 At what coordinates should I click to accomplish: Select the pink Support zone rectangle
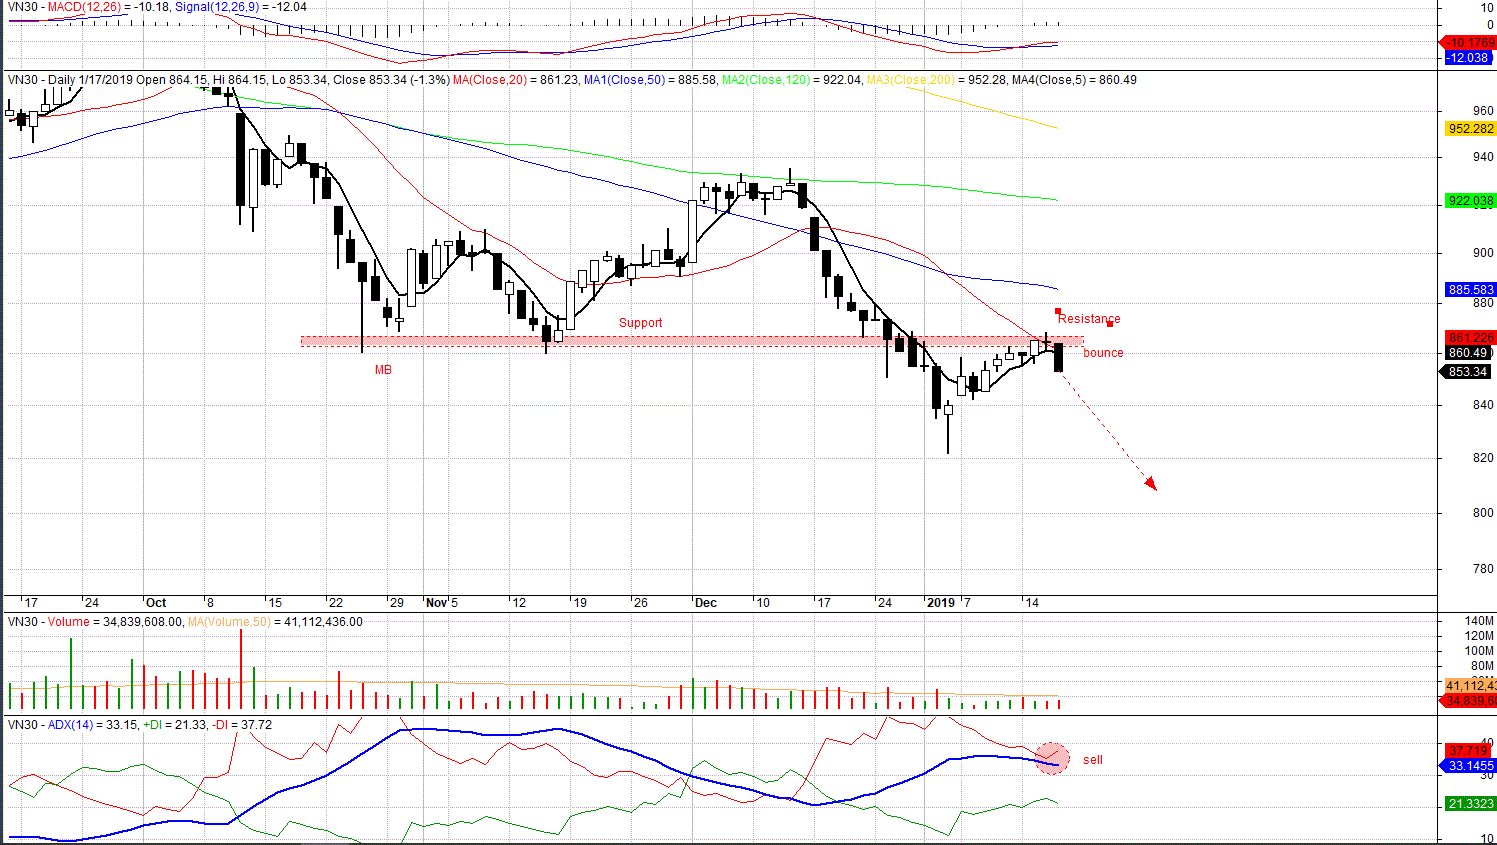point(690,341)
